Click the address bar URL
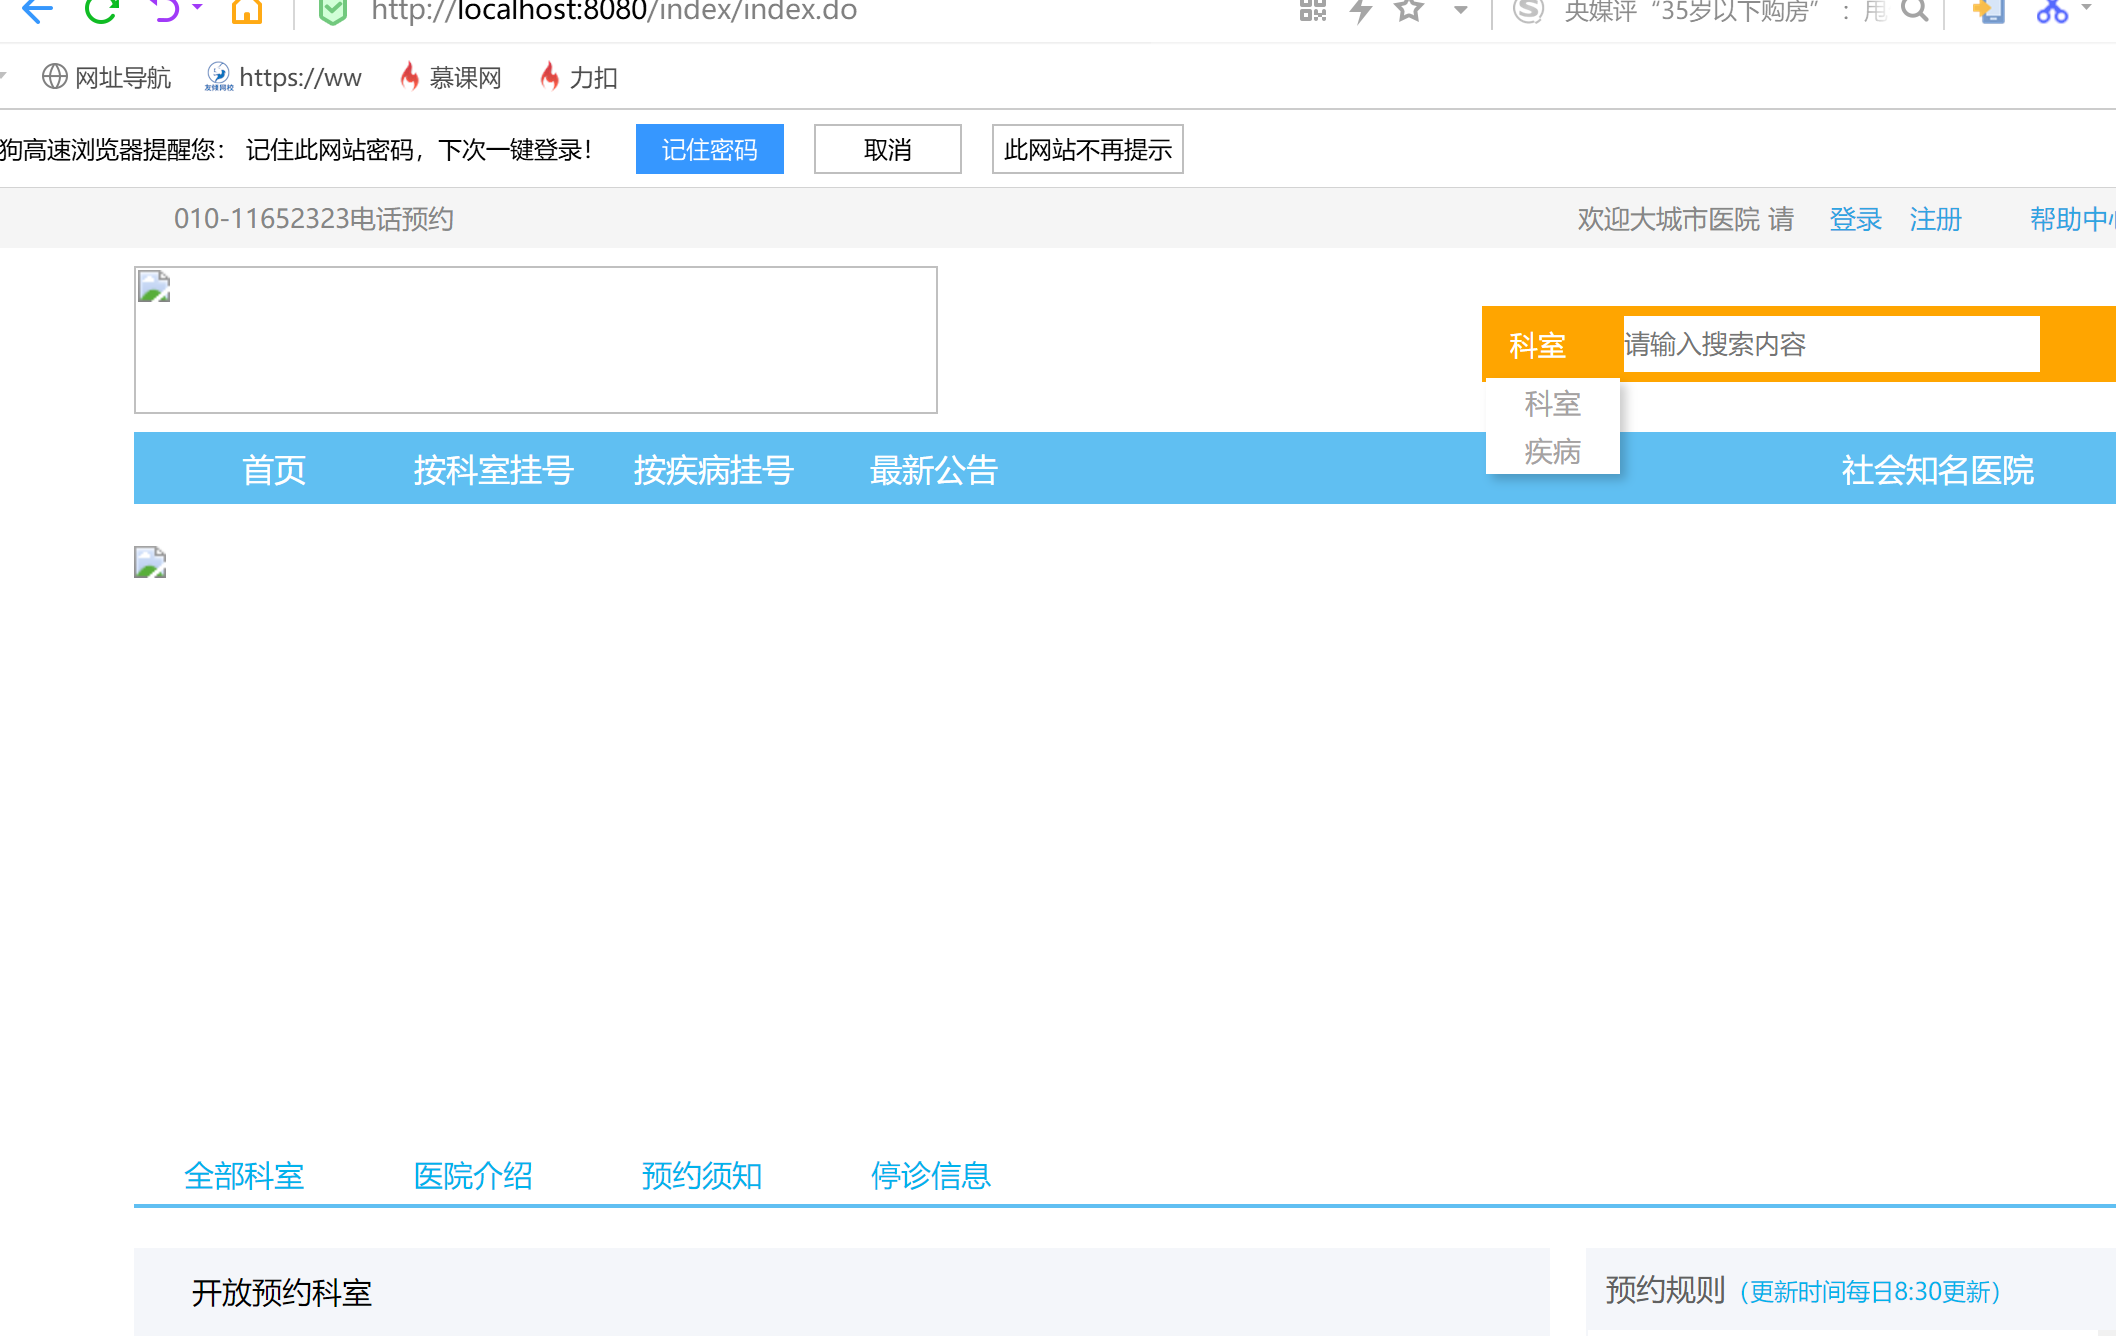 pos(614,11)
